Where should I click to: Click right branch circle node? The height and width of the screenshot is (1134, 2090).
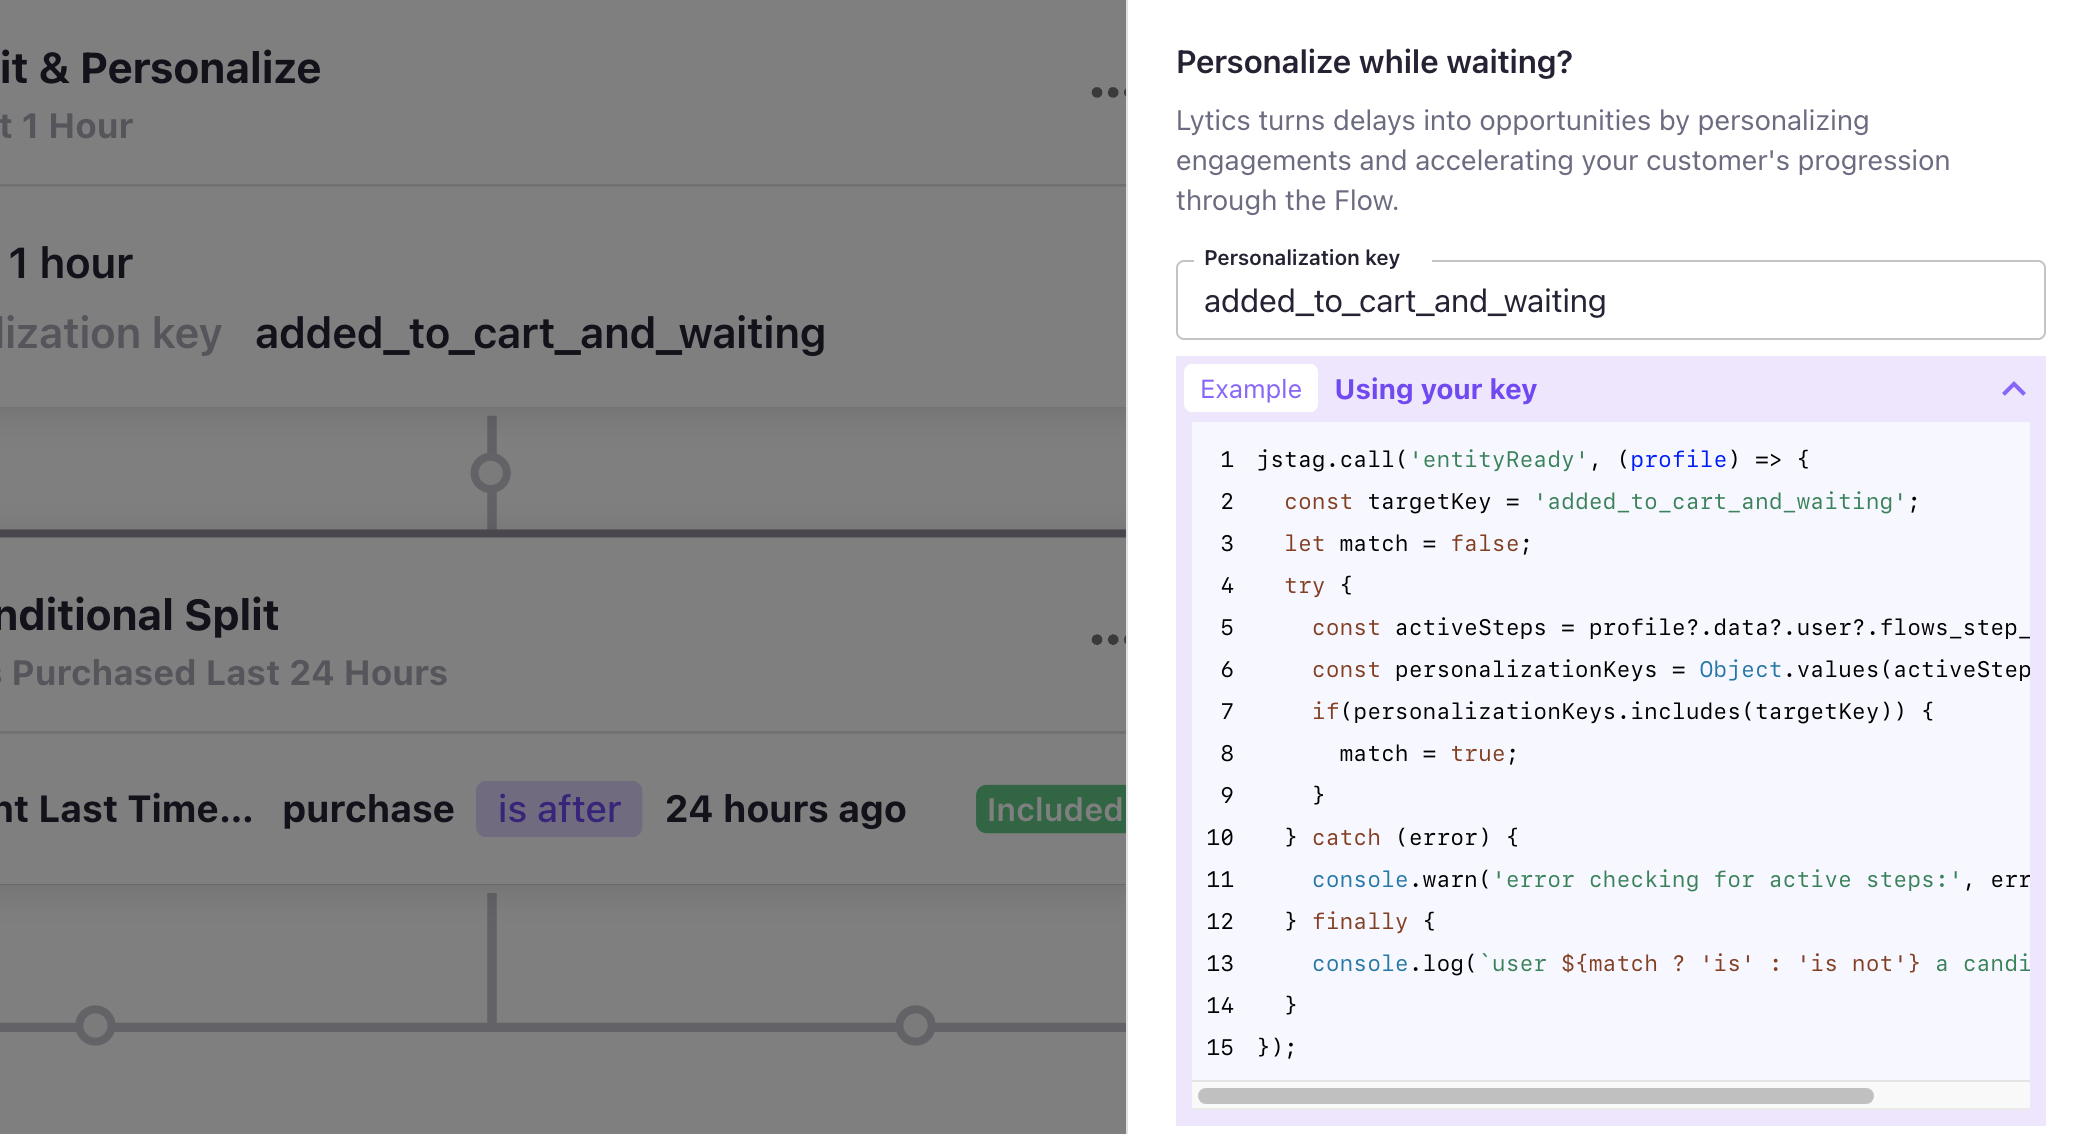click(915, 1025)
